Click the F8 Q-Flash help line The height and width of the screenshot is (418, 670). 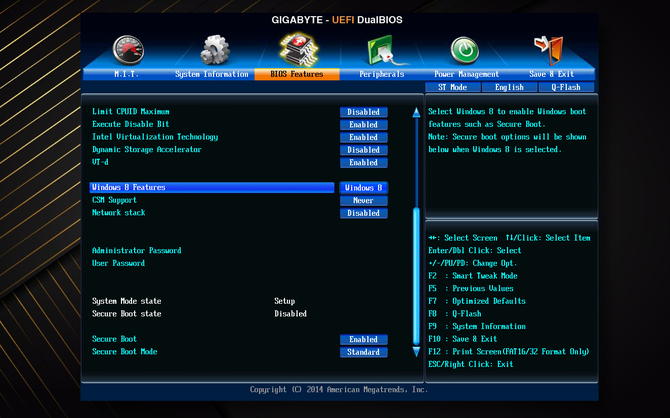[455, 314]
